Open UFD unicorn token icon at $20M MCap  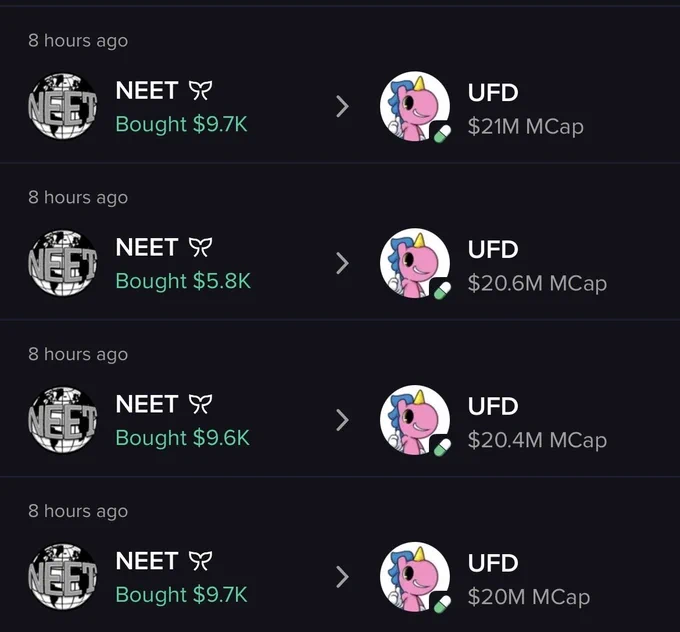415,577
